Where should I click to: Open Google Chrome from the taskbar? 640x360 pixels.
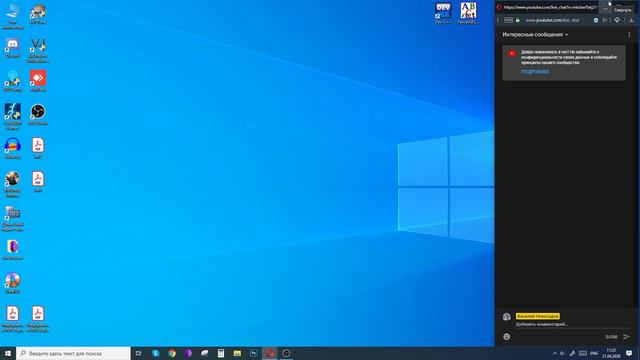point(172,353)
